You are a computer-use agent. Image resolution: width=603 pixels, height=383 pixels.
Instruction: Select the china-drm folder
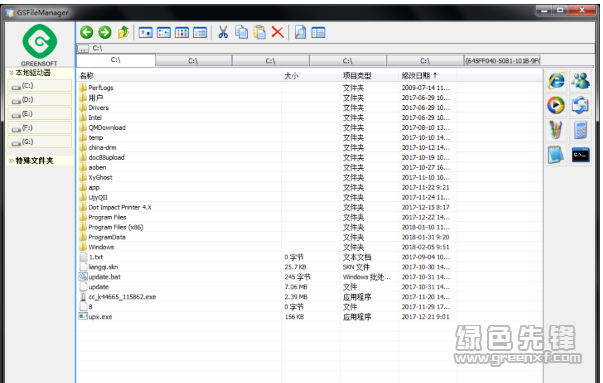coord(102,148)
